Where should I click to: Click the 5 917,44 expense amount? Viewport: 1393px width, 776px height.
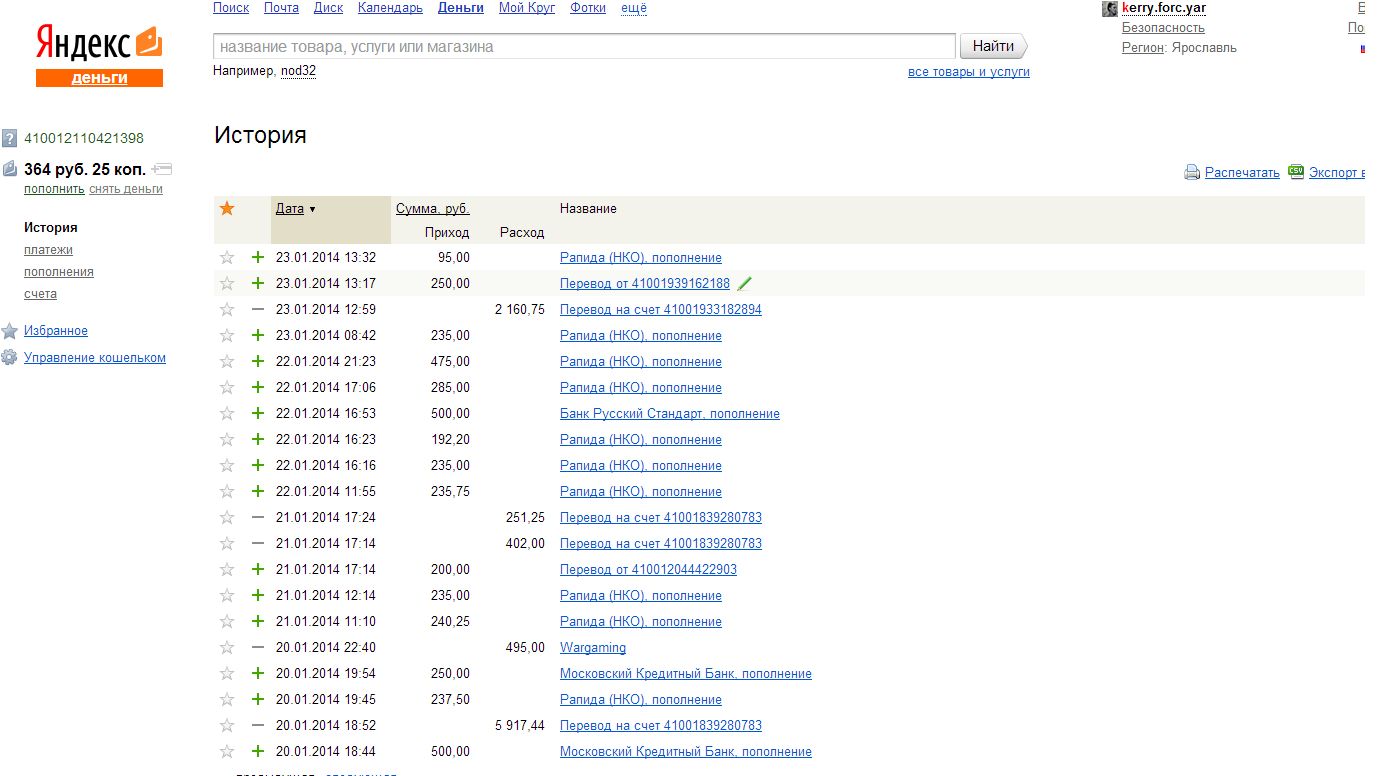(520, 725)
